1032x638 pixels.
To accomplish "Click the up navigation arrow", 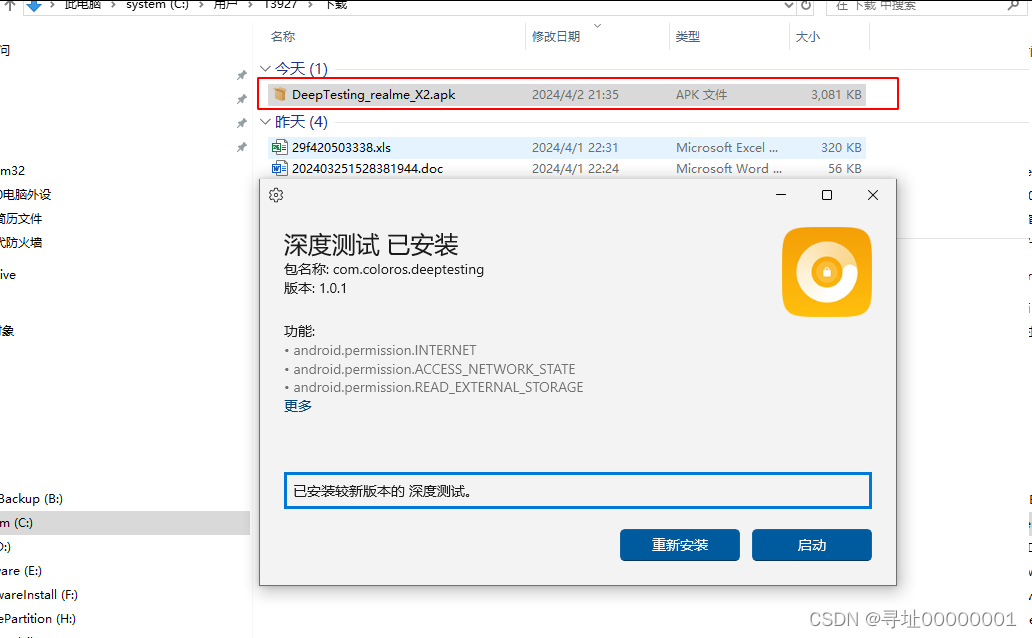I will tap(9, 5).
